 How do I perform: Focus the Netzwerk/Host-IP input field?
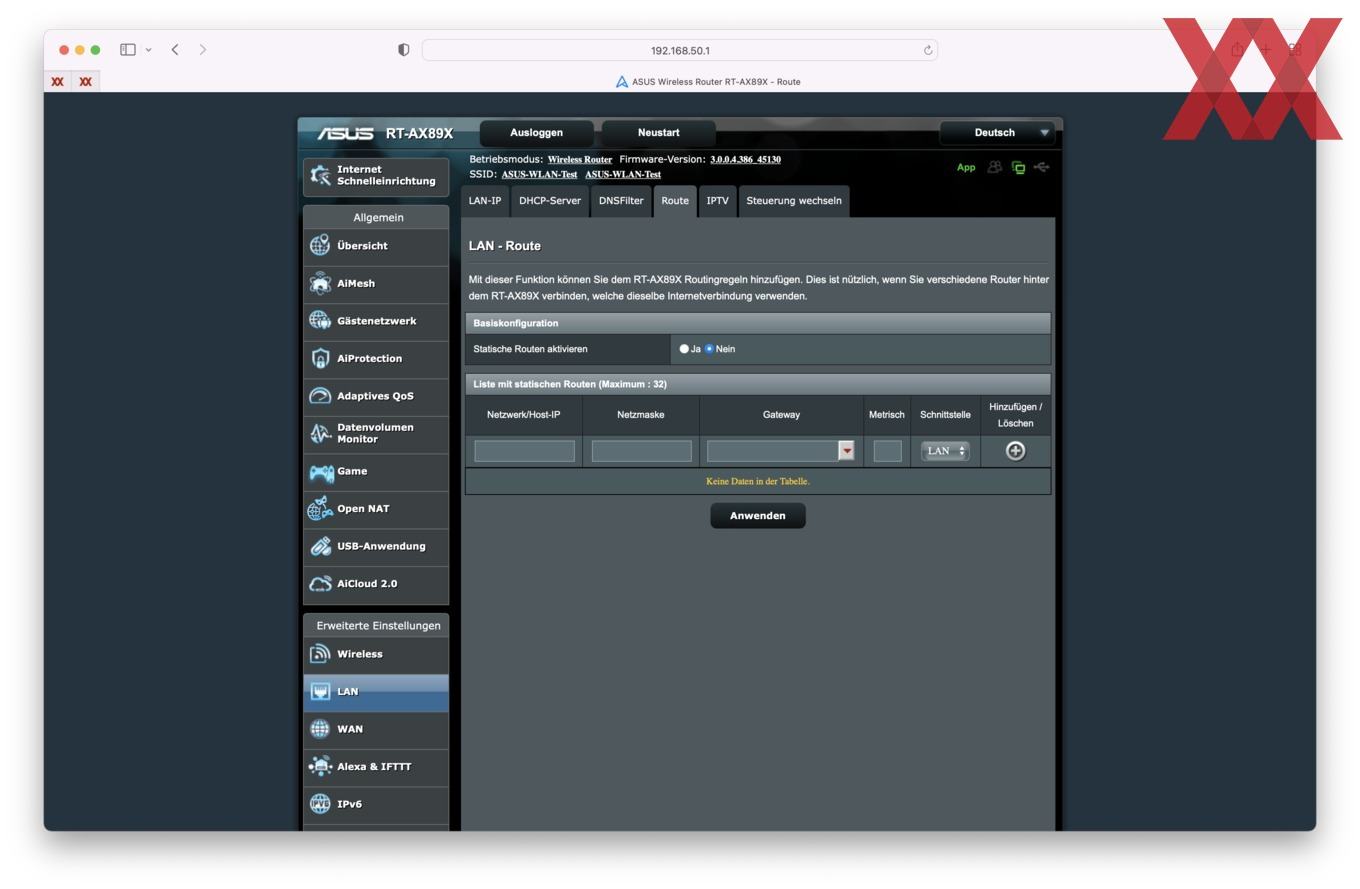click(x=525, y=451)
